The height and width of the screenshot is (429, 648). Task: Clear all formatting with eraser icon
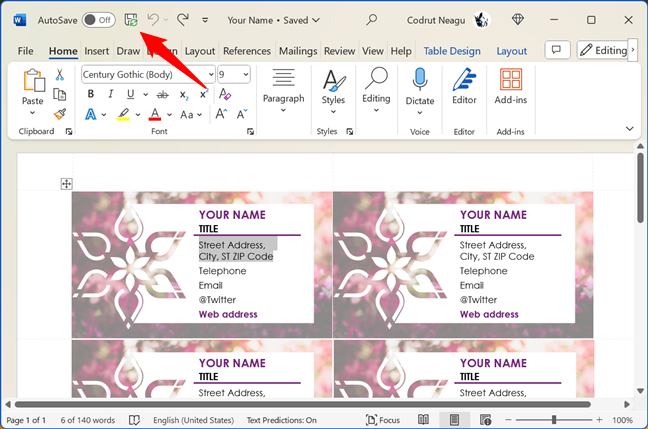225,94
